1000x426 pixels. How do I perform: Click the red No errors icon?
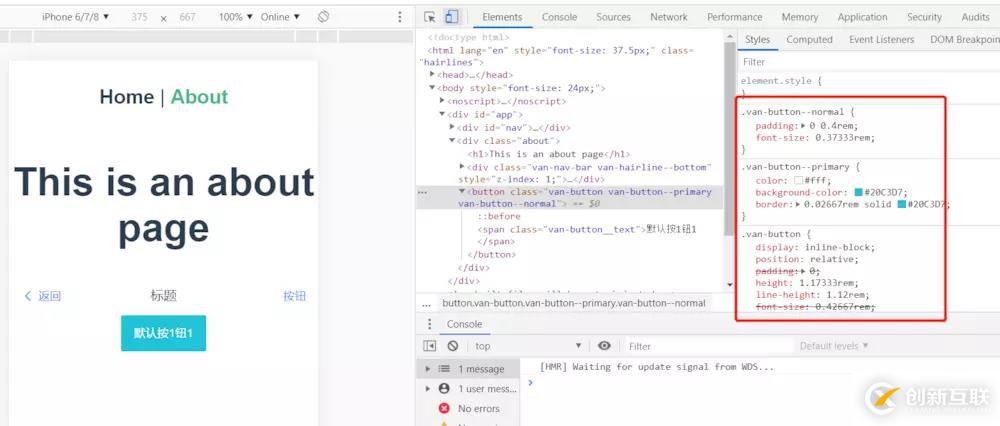pyautogui.click(x=444, y=408)
